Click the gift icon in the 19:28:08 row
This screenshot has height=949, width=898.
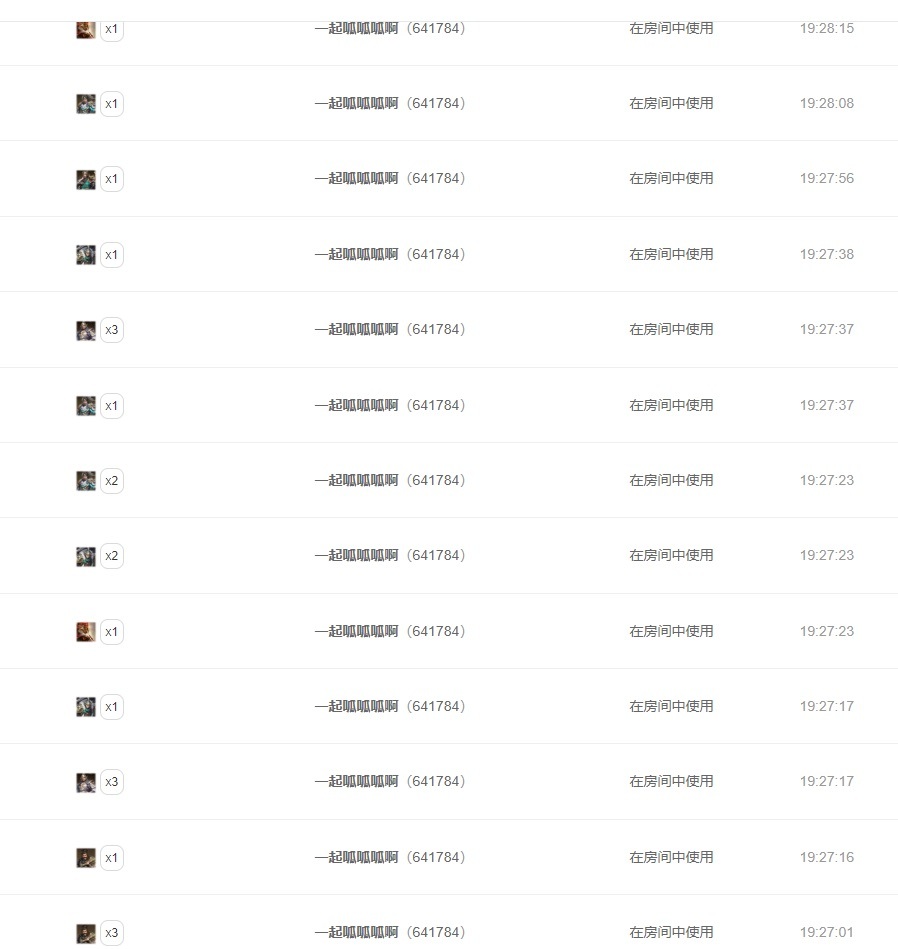pos(86,103)
